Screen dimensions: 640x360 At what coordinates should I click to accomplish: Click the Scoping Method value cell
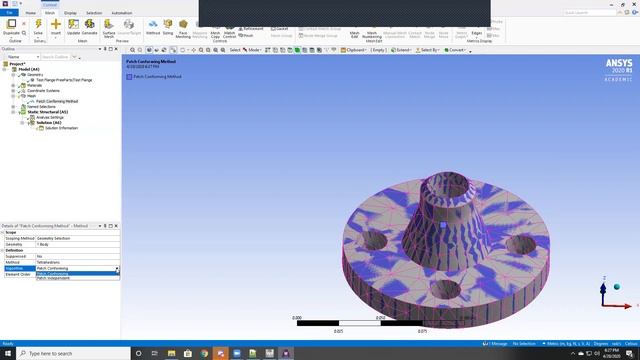pyautogui.click(x=78, y=238)
